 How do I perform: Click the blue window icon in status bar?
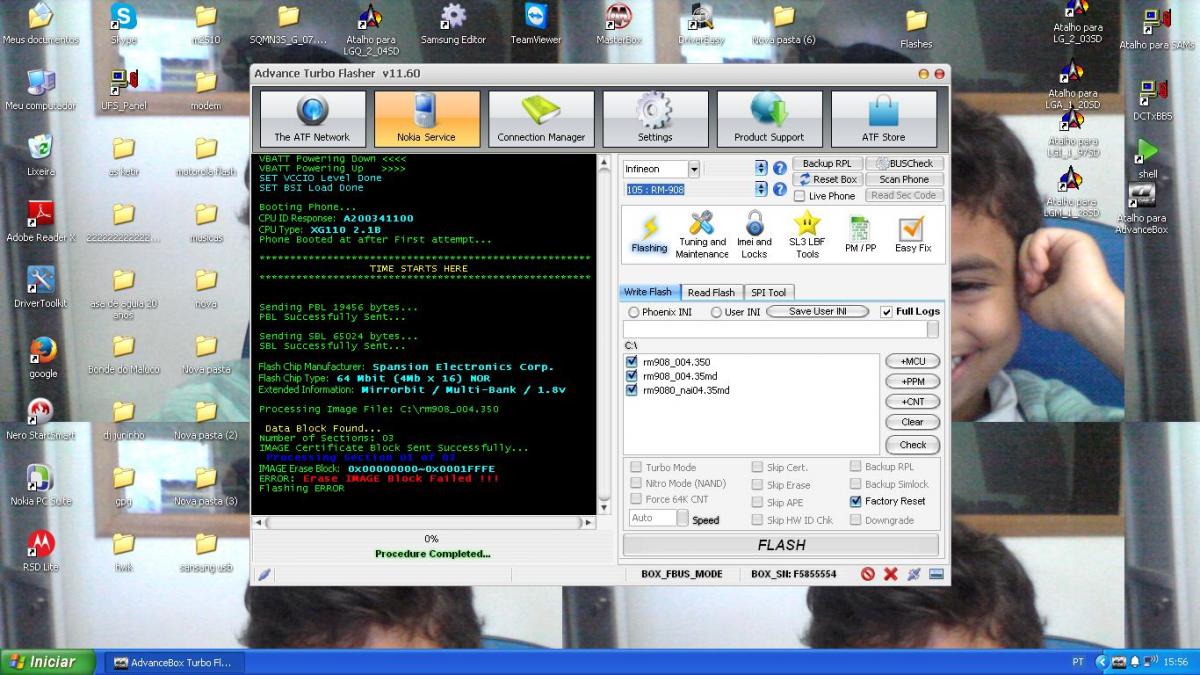coord(936,574)
